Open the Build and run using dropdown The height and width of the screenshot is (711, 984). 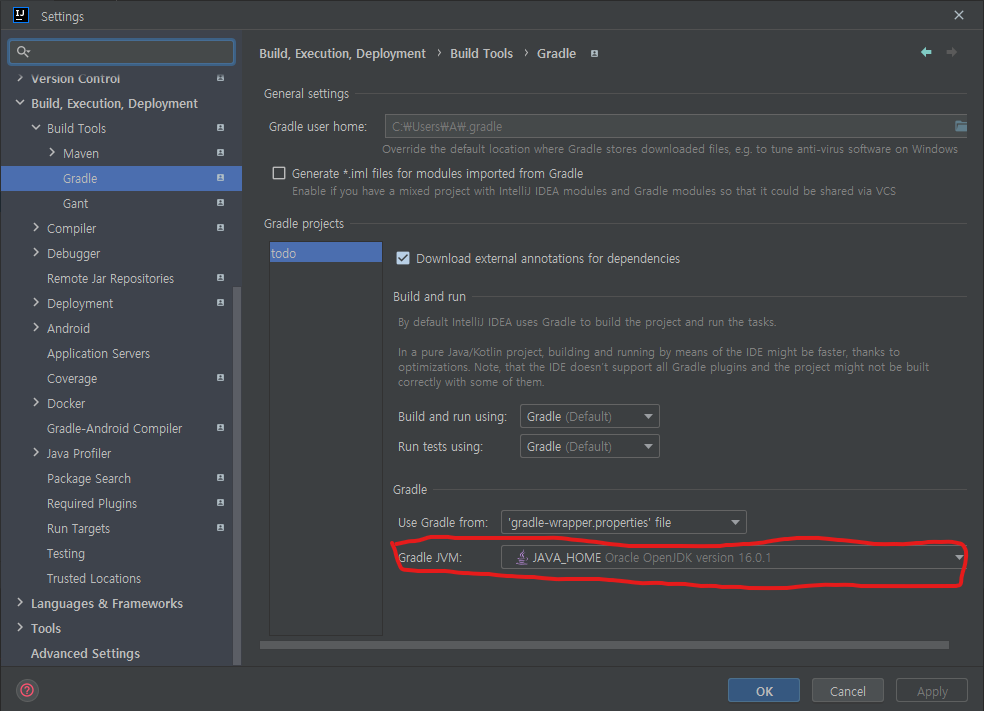click(589, 416)
